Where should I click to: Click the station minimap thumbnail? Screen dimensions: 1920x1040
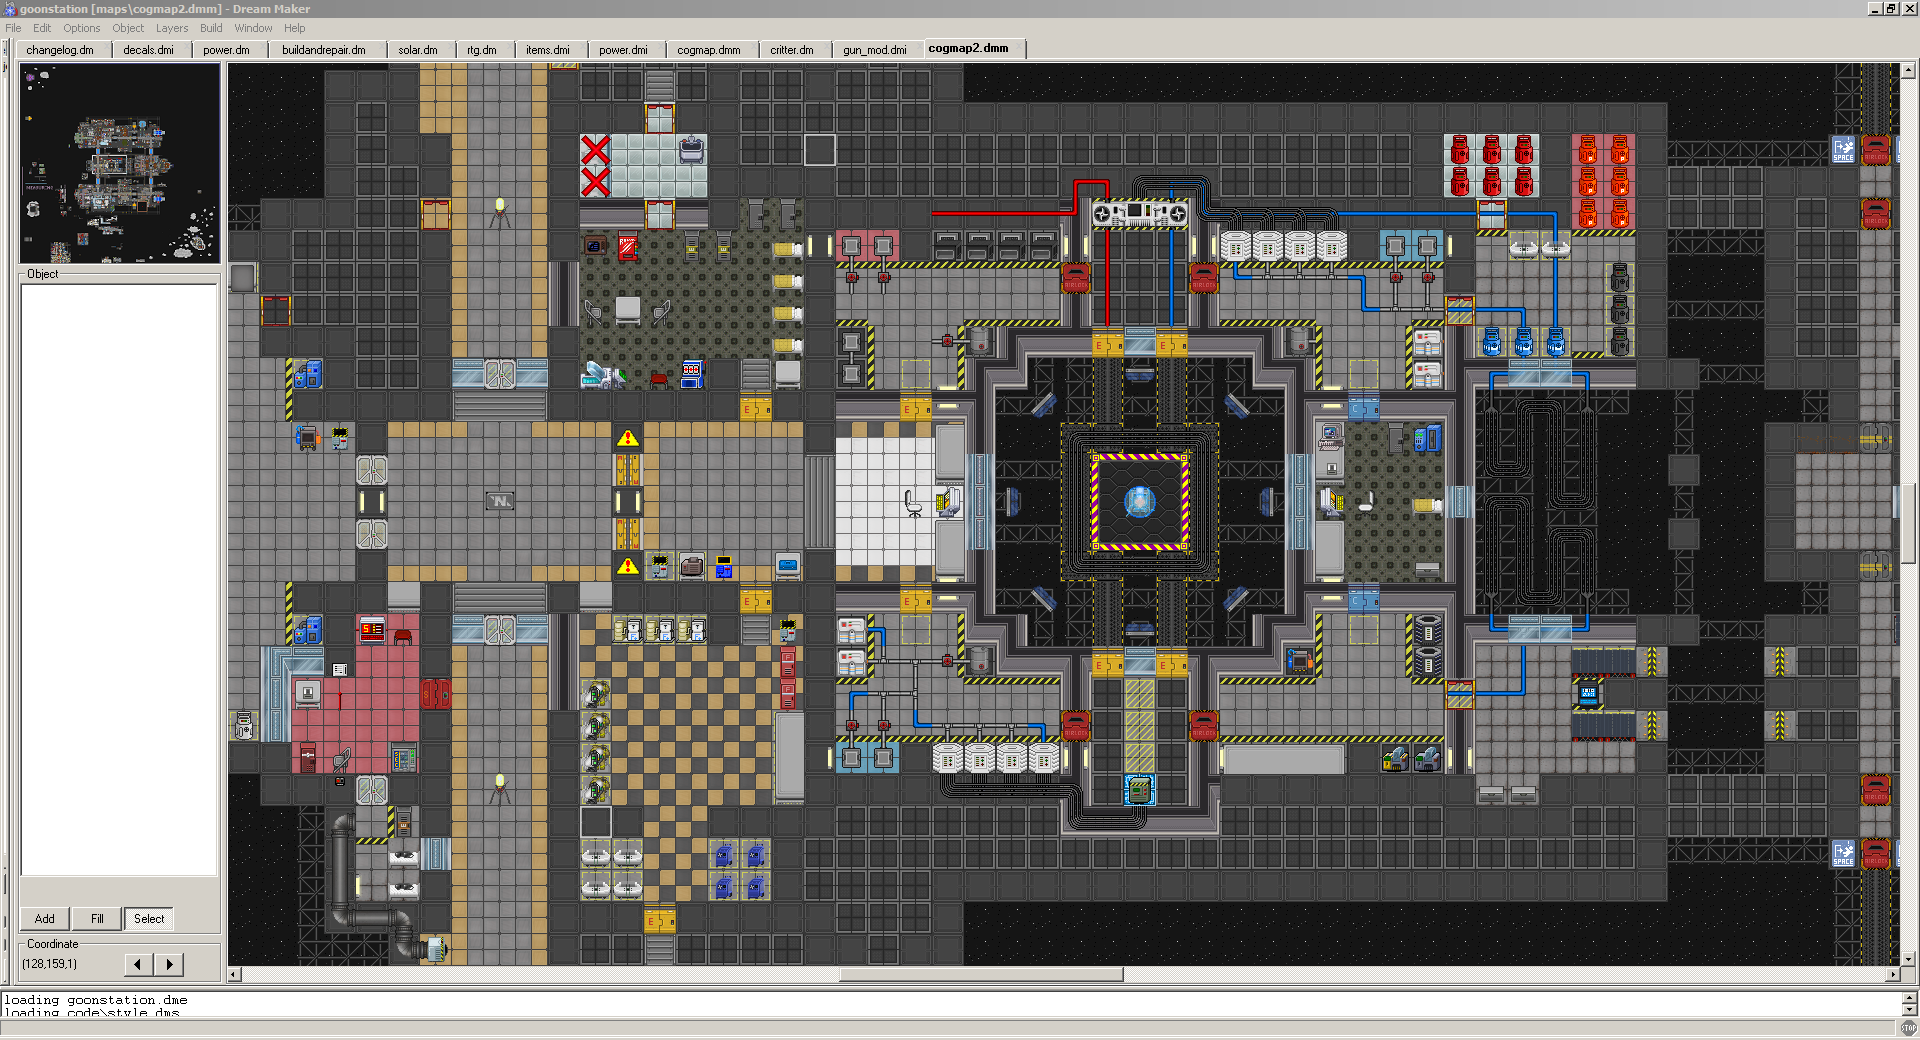tap(119, 163)
